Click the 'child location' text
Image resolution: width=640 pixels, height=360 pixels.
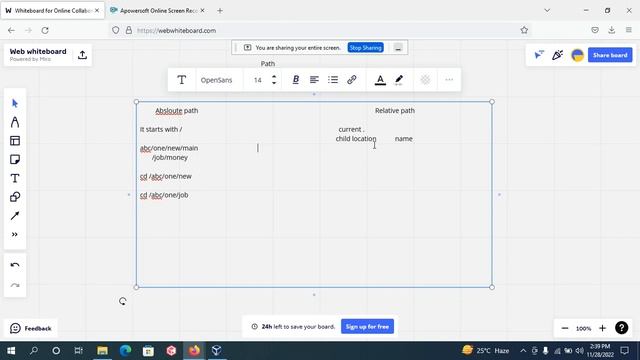356,139
